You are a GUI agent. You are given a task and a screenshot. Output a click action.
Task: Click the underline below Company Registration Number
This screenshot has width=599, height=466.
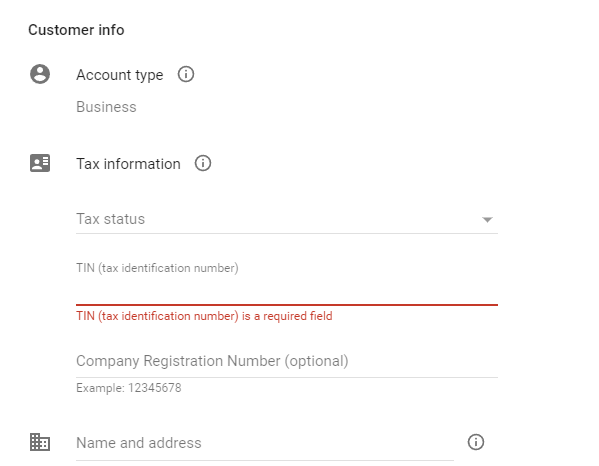point(287,377)
